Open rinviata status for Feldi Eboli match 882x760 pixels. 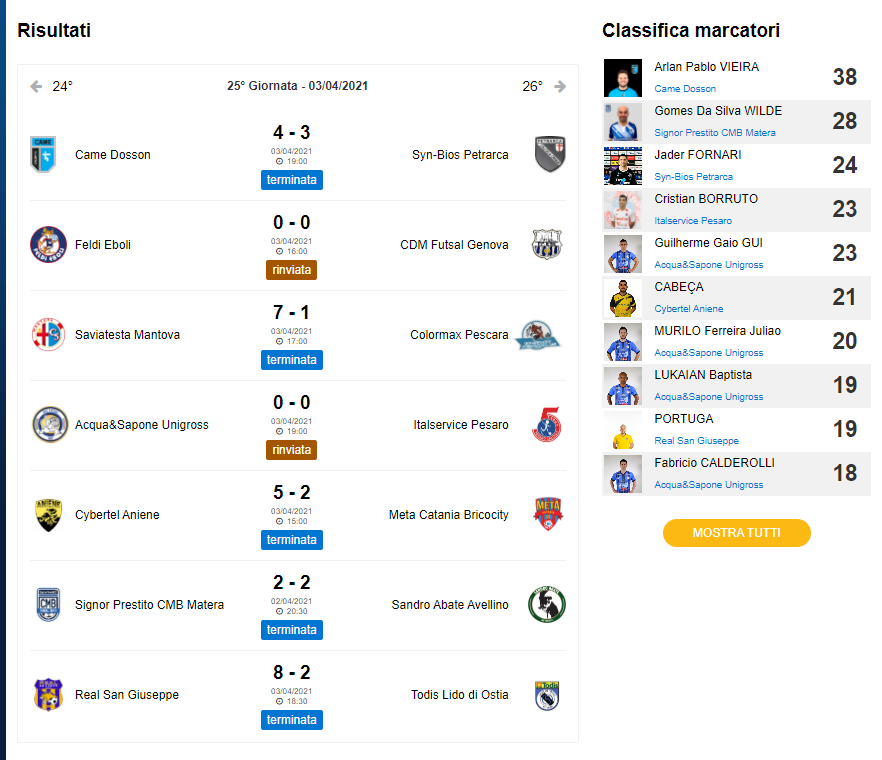click(291, 270)
